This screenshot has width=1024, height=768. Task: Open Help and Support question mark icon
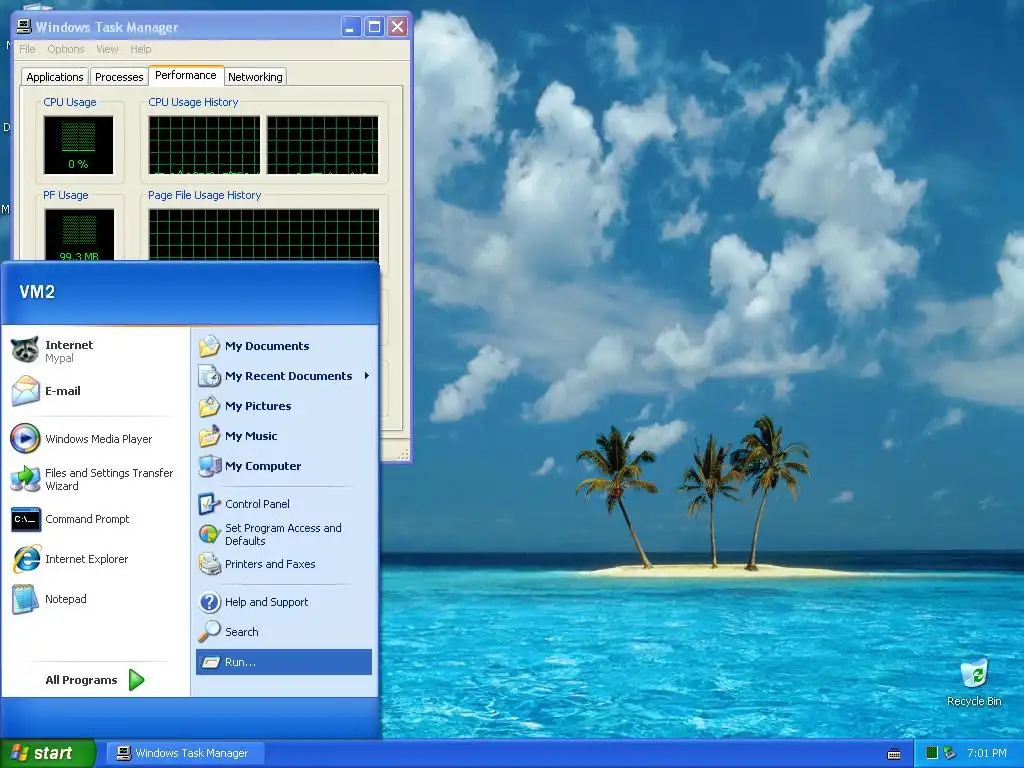[x=209, y=601]
